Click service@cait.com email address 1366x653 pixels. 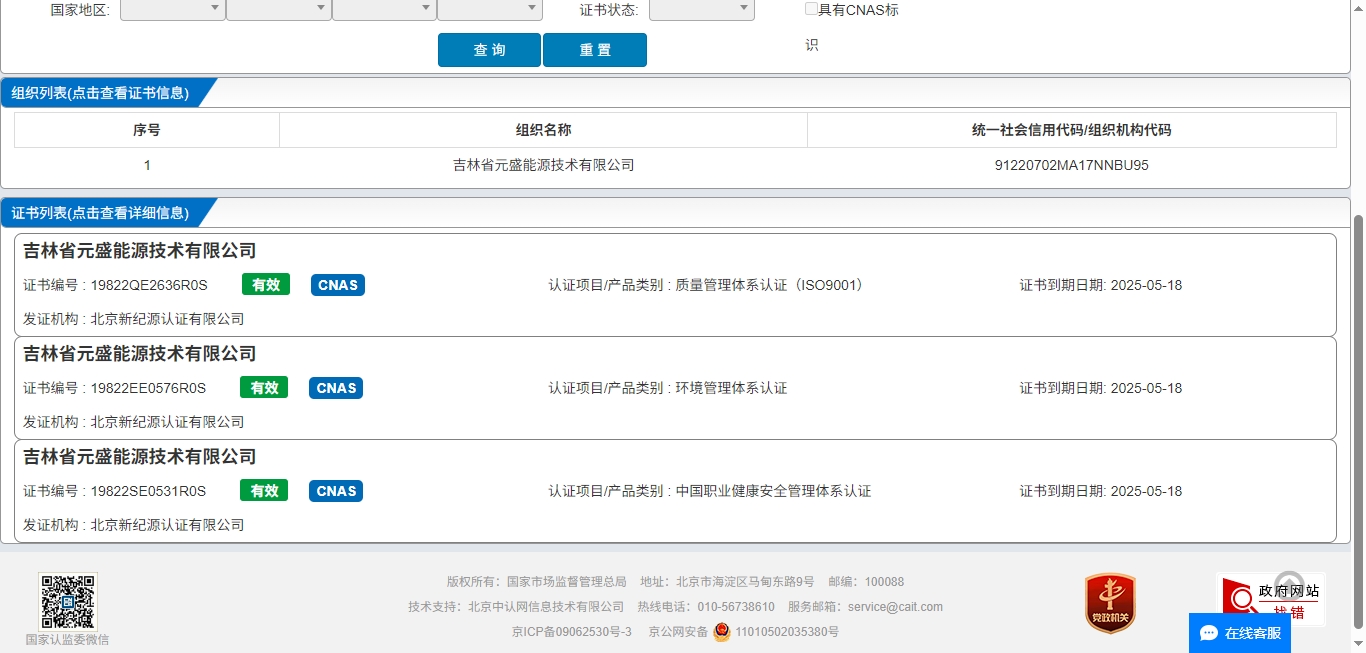(x=895, y=607)
